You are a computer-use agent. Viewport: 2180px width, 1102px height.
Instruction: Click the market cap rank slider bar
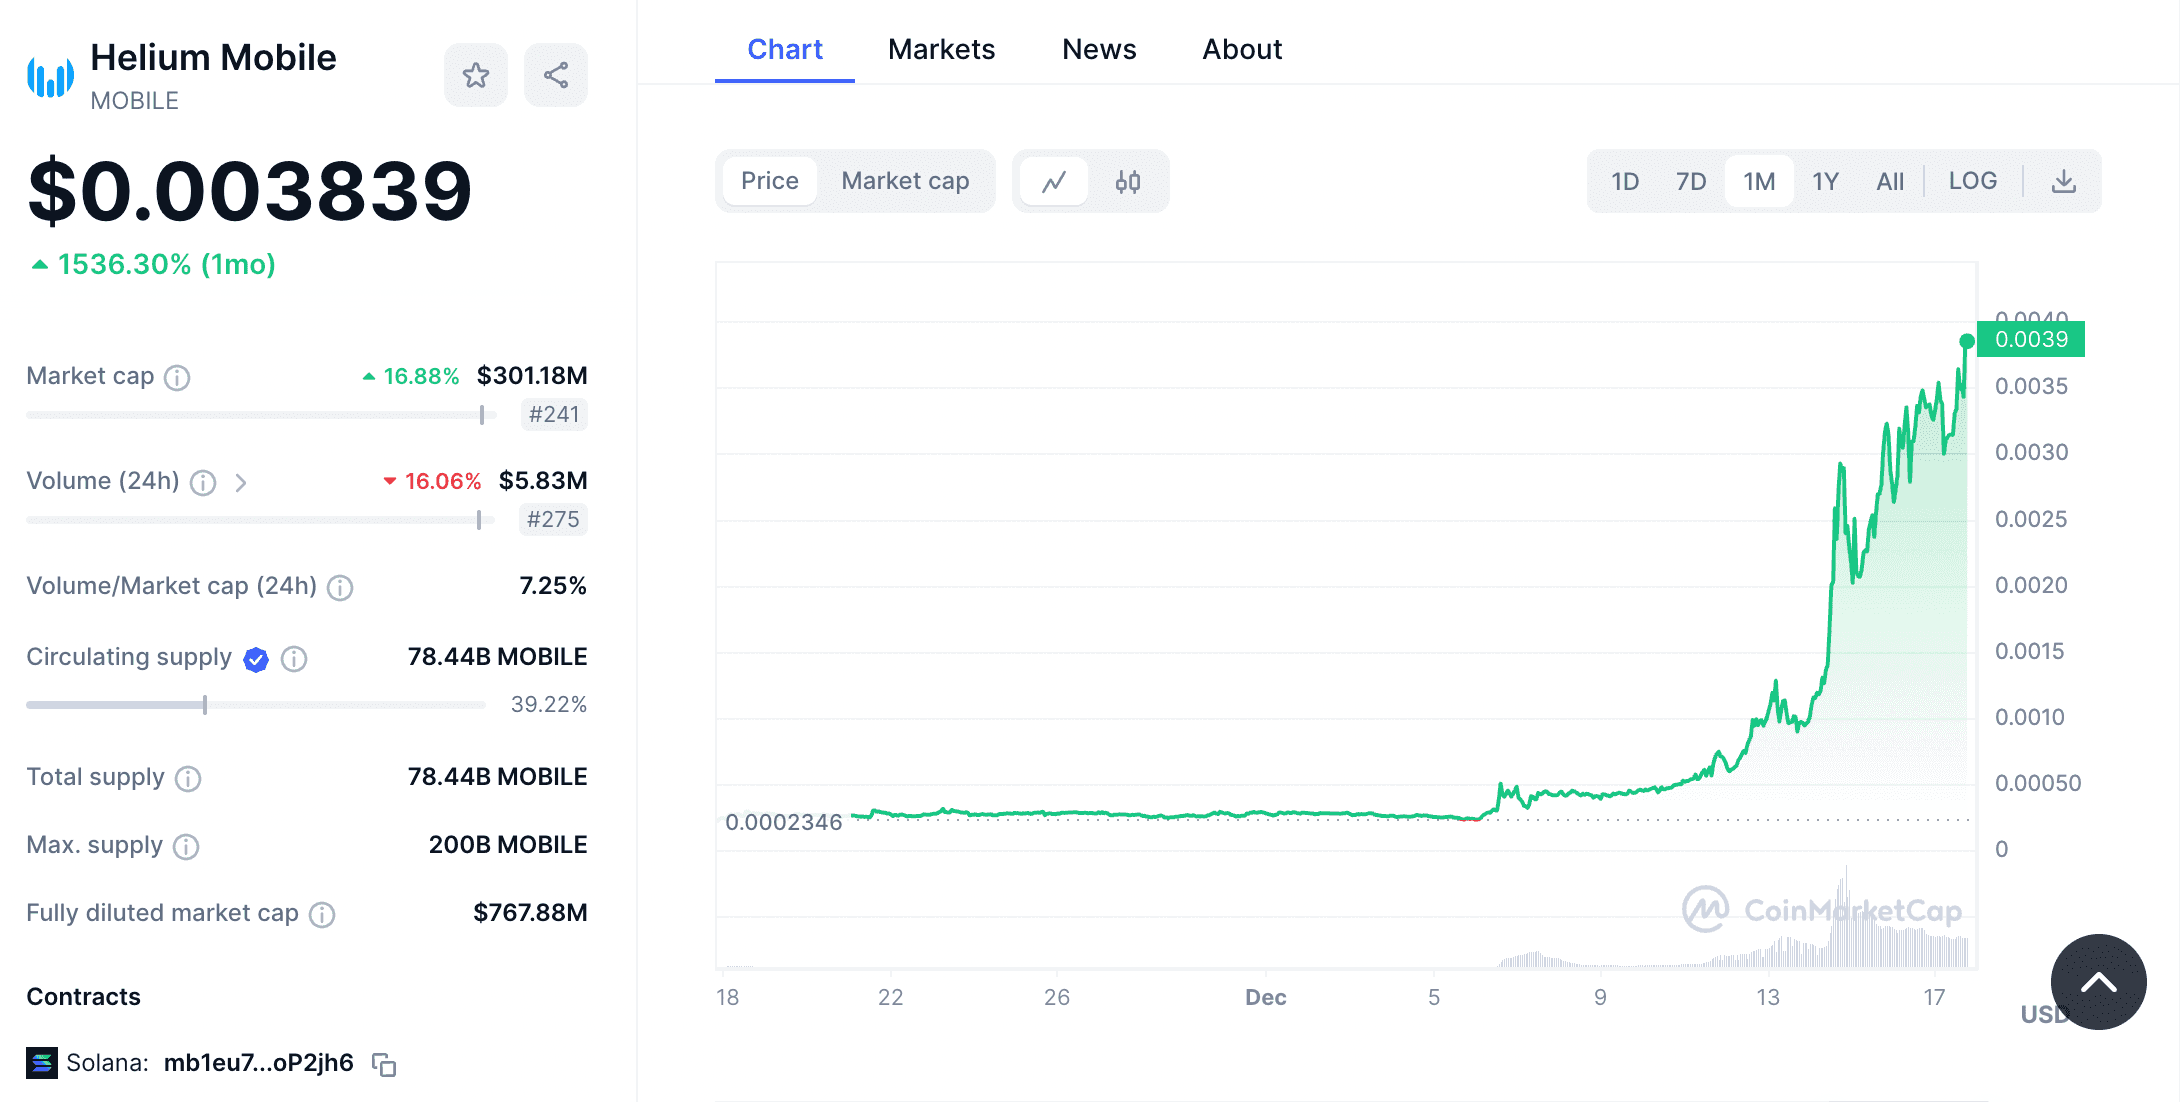coord(260,415)
